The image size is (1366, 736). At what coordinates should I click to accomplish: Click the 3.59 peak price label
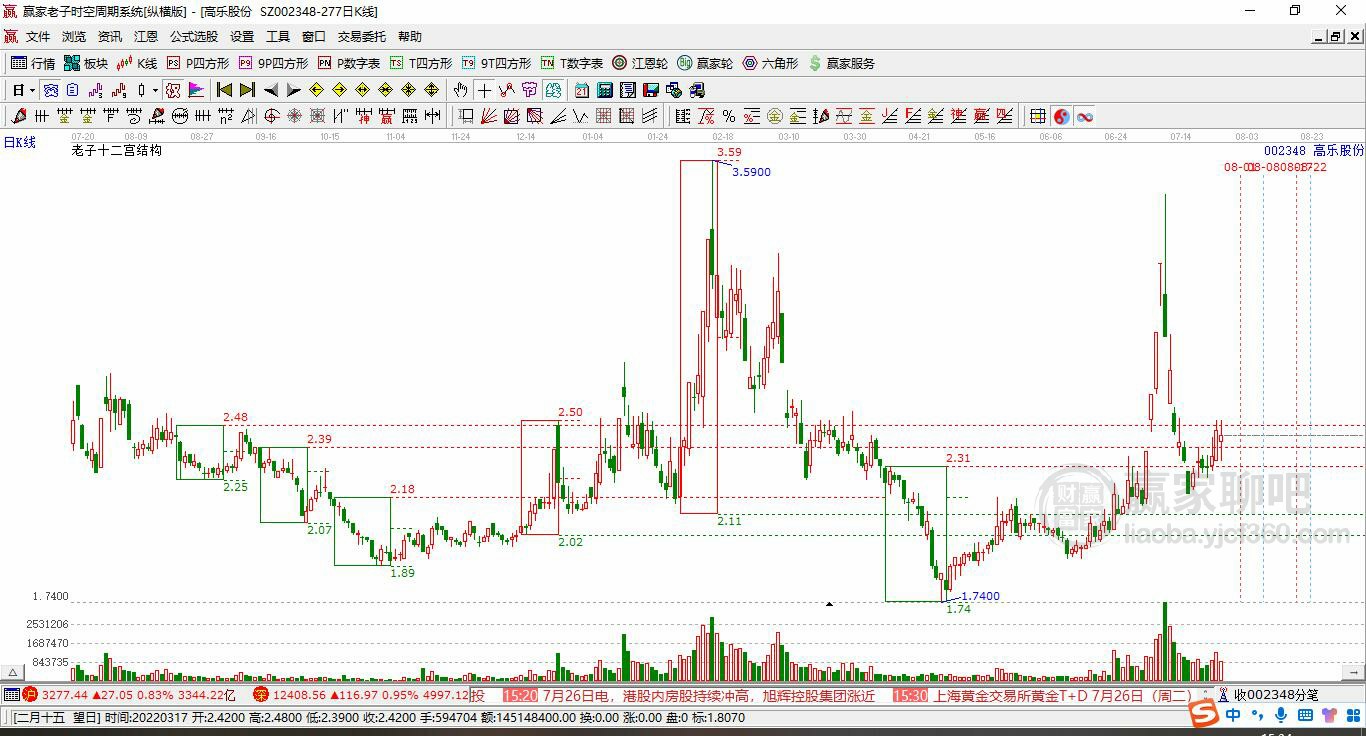(729, 153)
